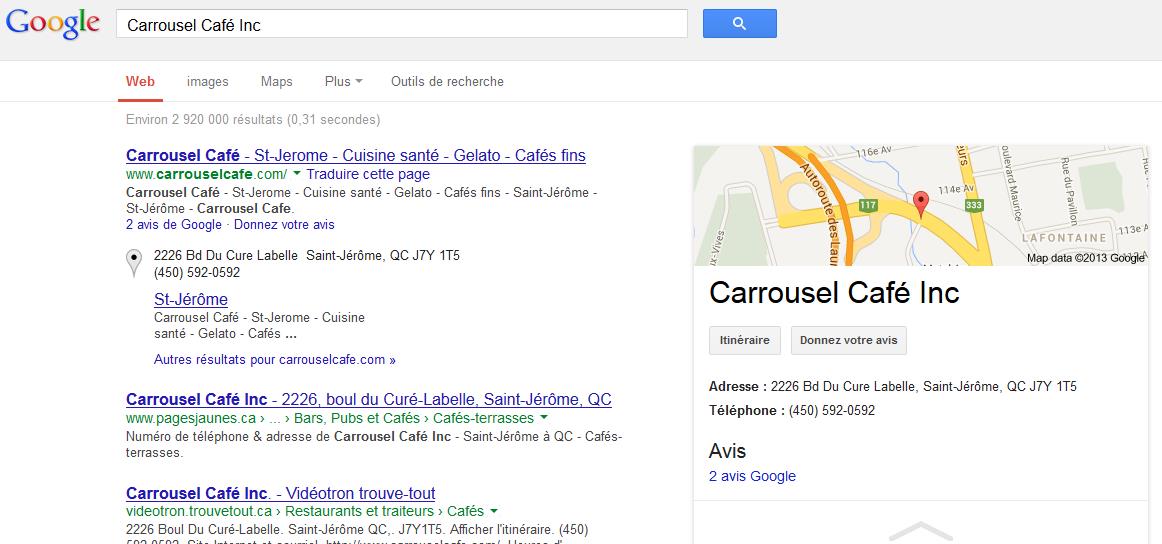The image size is (1162, 544).
Task: Open the St-Jérôme sitelink
Action: (190, 299)
